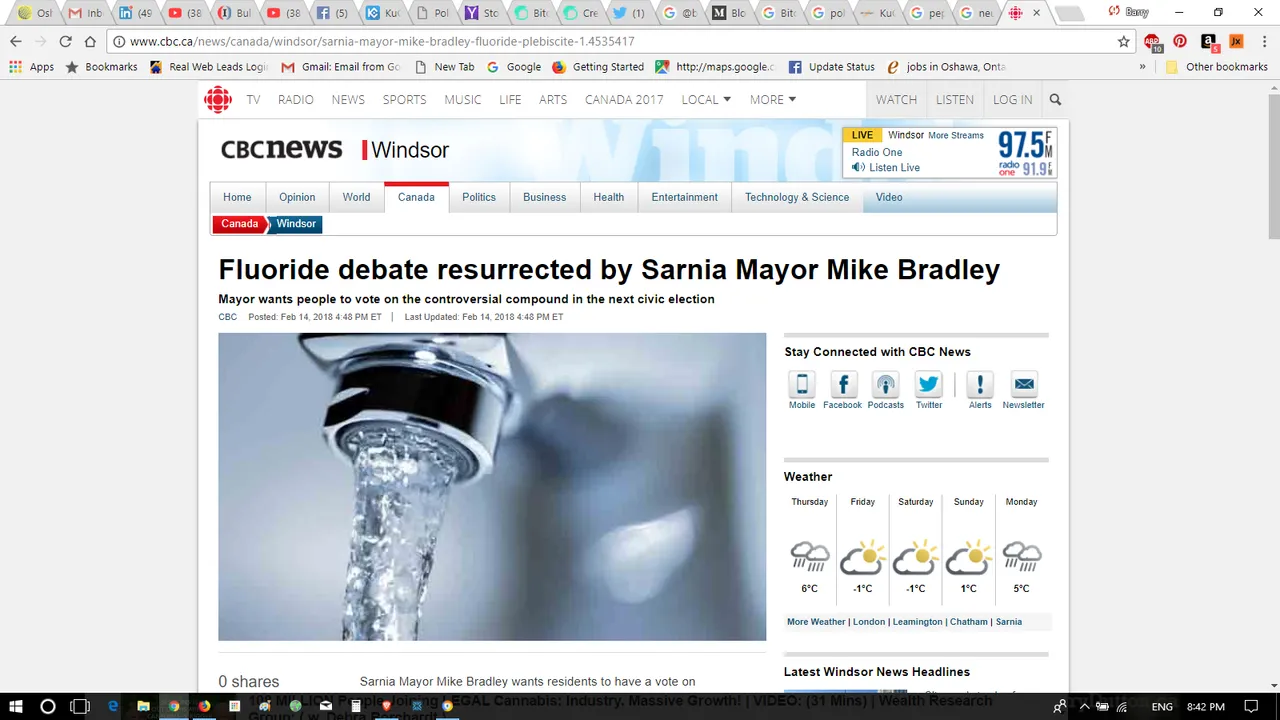
Task: Click the CBC gem logo in header
Action: (217, 99)
